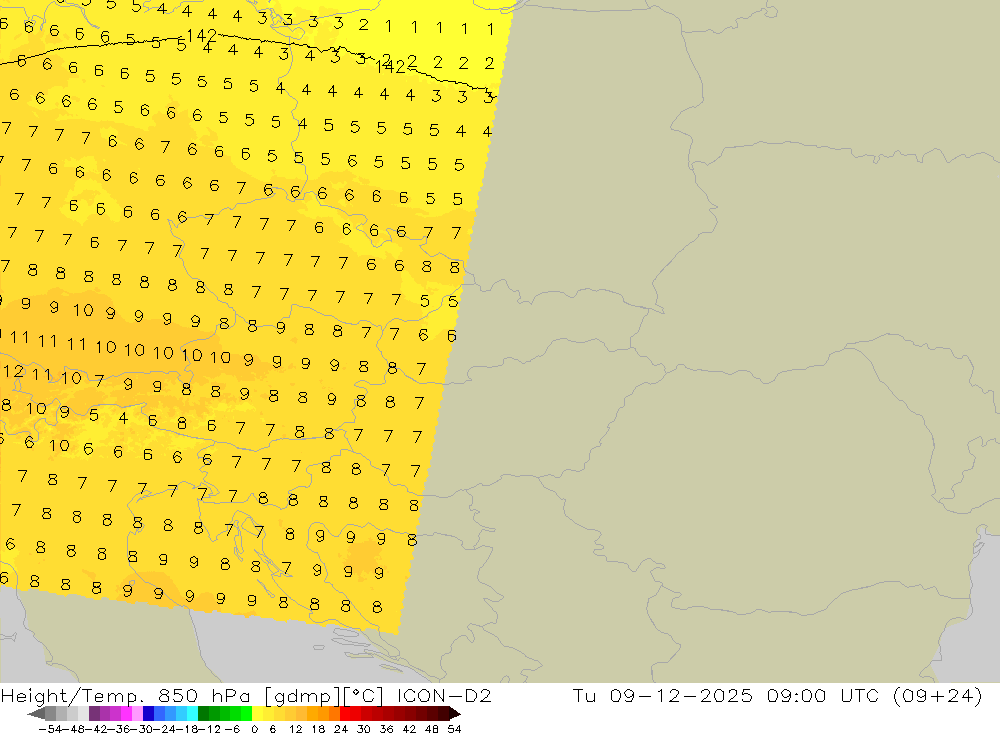Pick the dark green swatch above legend -12
Image resolution: width=1000 pixels, height=733 pixels.
pyautogui.click(x=203, y=714)
